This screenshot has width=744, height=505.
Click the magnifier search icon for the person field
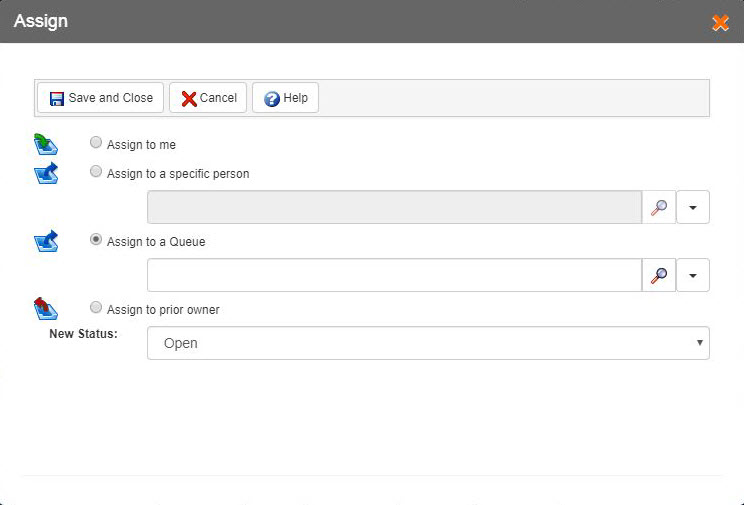click(659, 207)
